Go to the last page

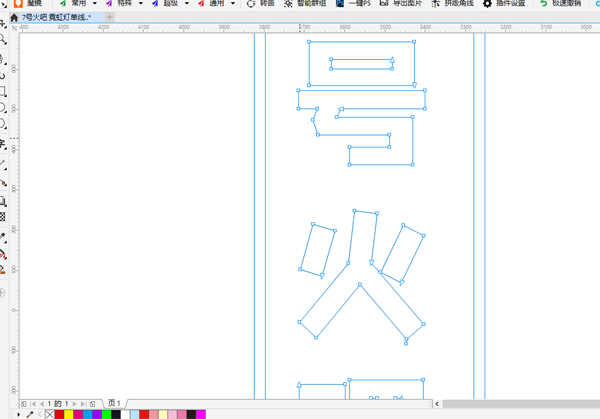(83, 404)
